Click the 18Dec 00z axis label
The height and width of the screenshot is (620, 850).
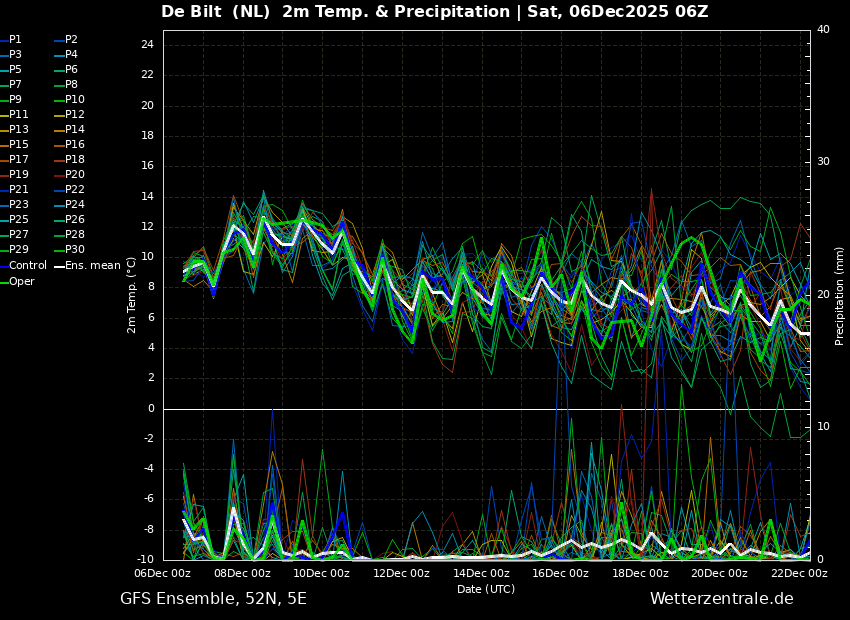click(x=640, y=574)
